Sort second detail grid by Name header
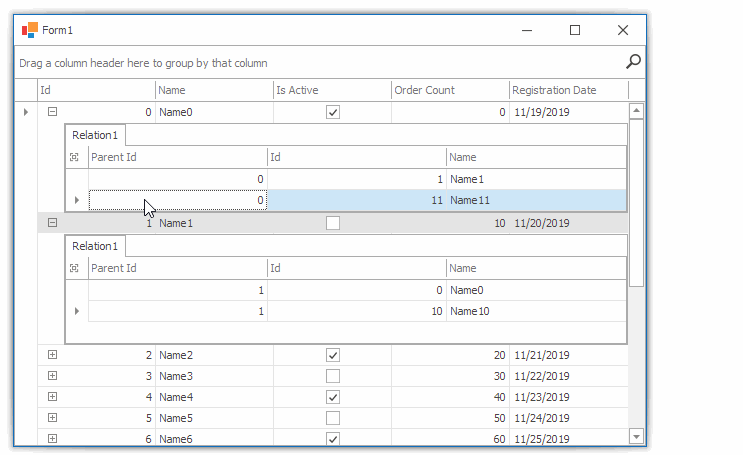743x455 pixels. 536,268
